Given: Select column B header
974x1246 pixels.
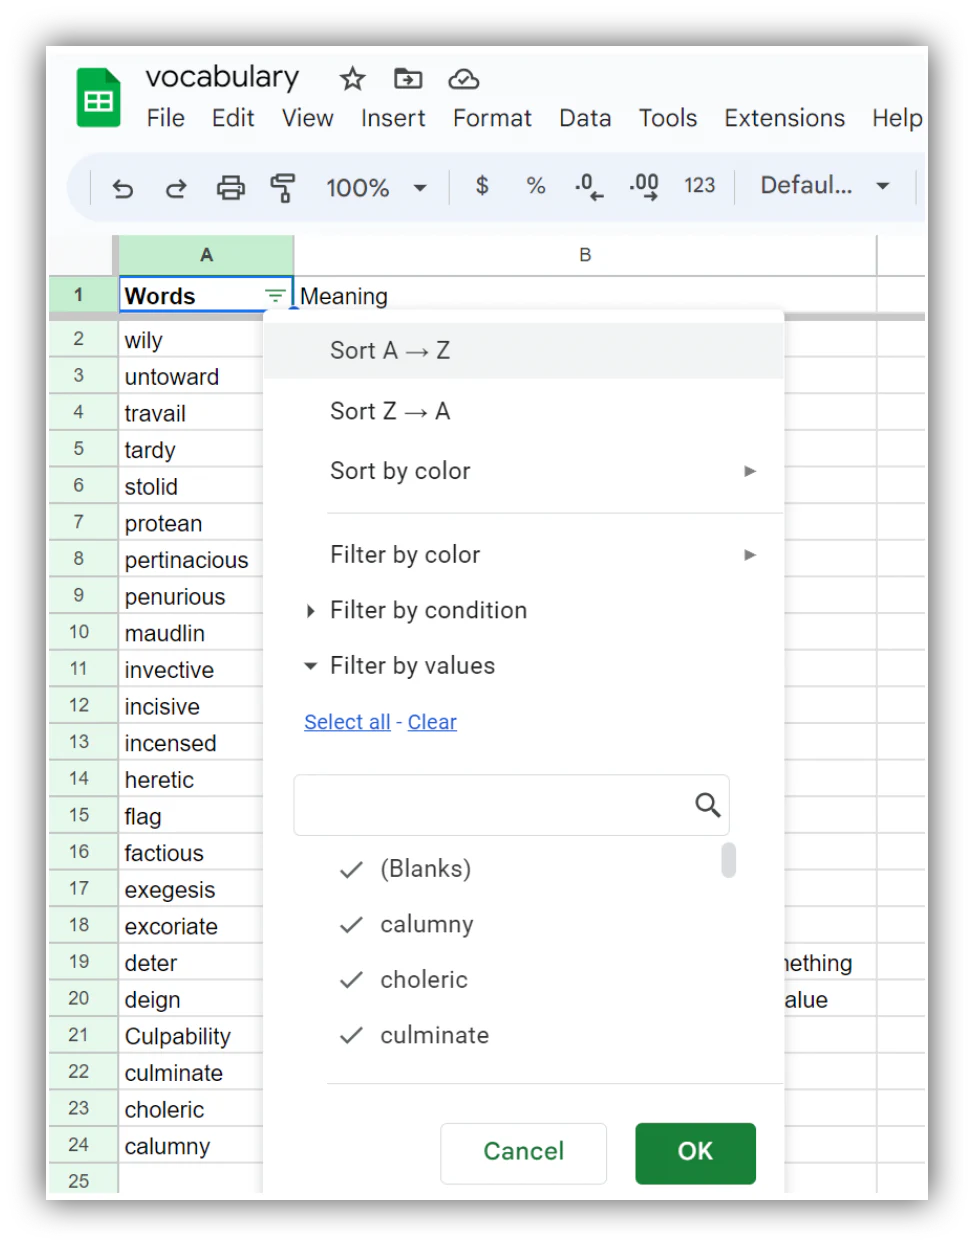Looking at the screenshot, I should point(585,255).
